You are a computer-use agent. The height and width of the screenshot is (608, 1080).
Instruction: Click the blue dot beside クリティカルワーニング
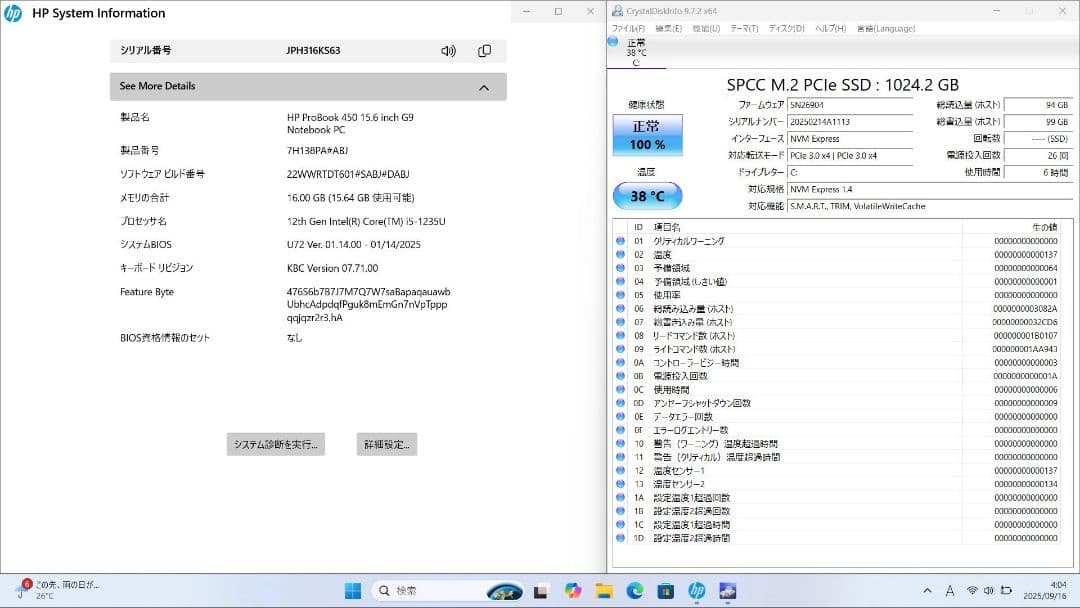pos(621,240)
